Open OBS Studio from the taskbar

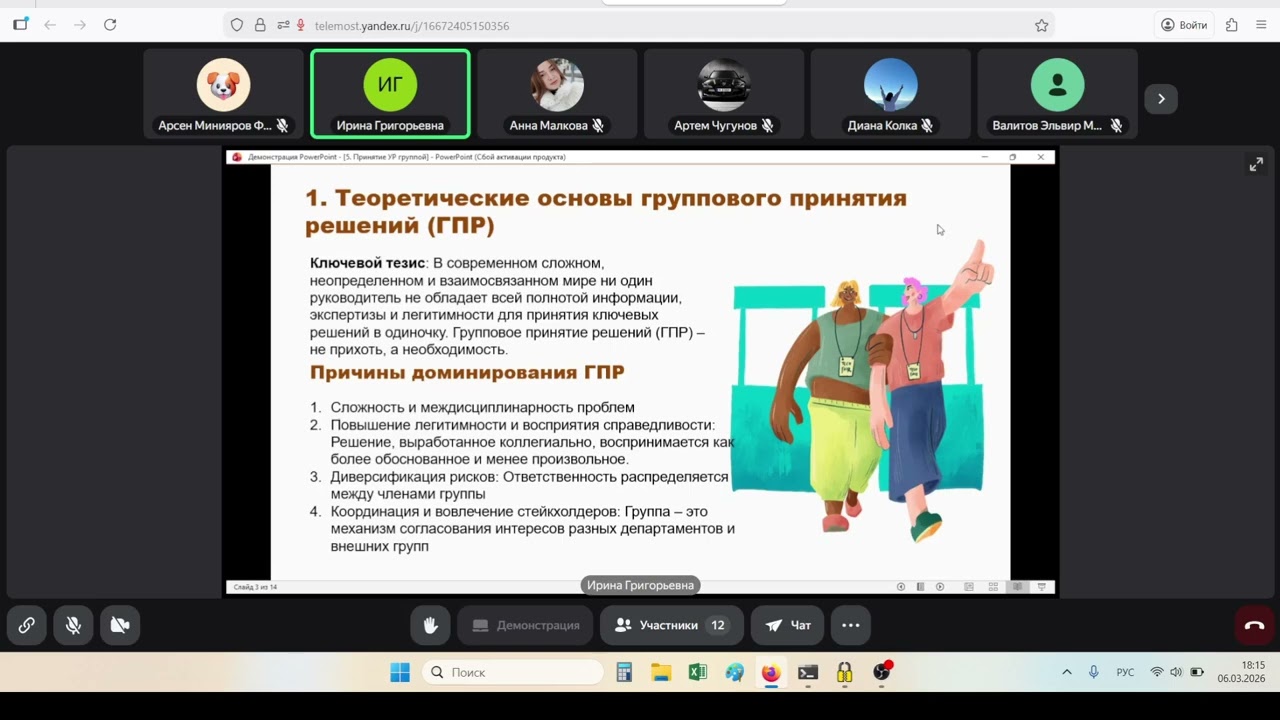pyautogui.click(x=881, y=672)
